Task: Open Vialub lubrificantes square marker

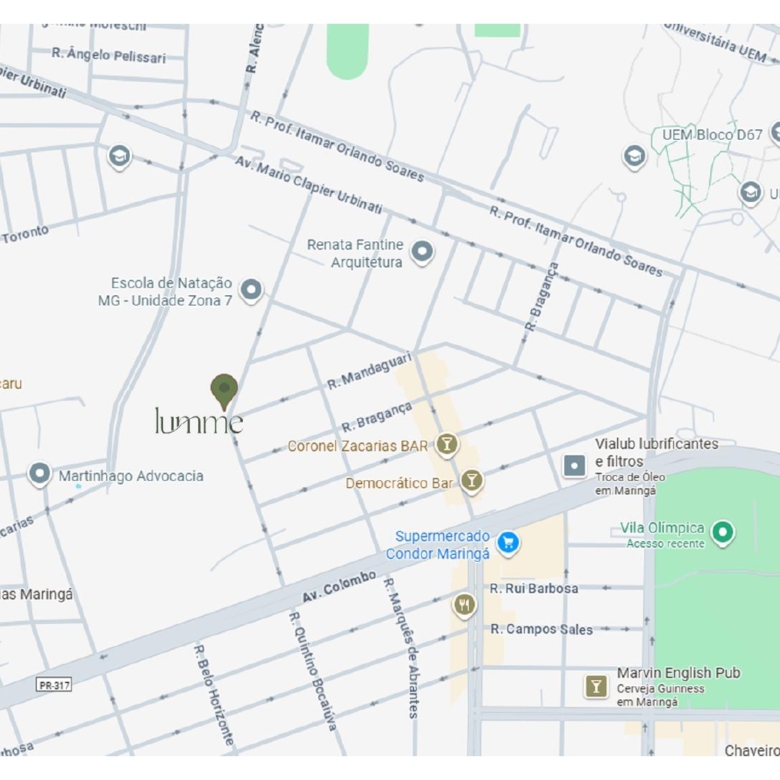Action: [x=574, y=466]
